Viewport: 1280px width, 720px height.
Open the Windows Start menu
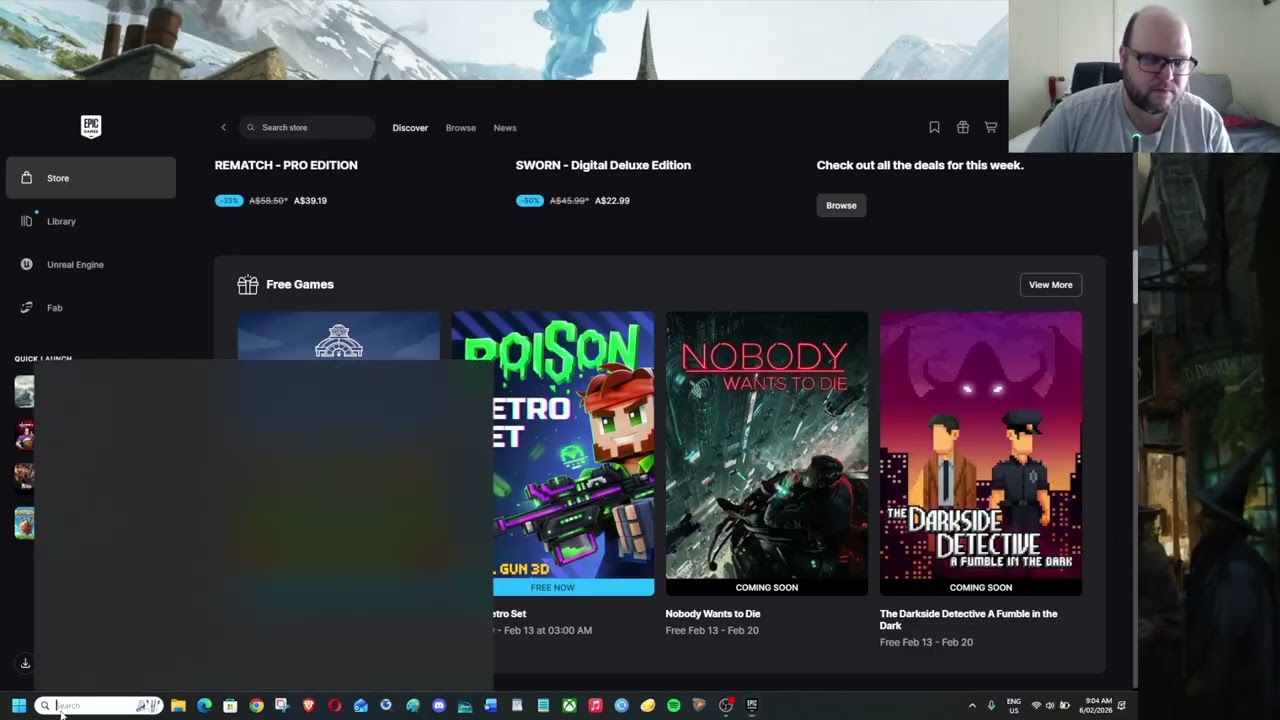(18, 706)
